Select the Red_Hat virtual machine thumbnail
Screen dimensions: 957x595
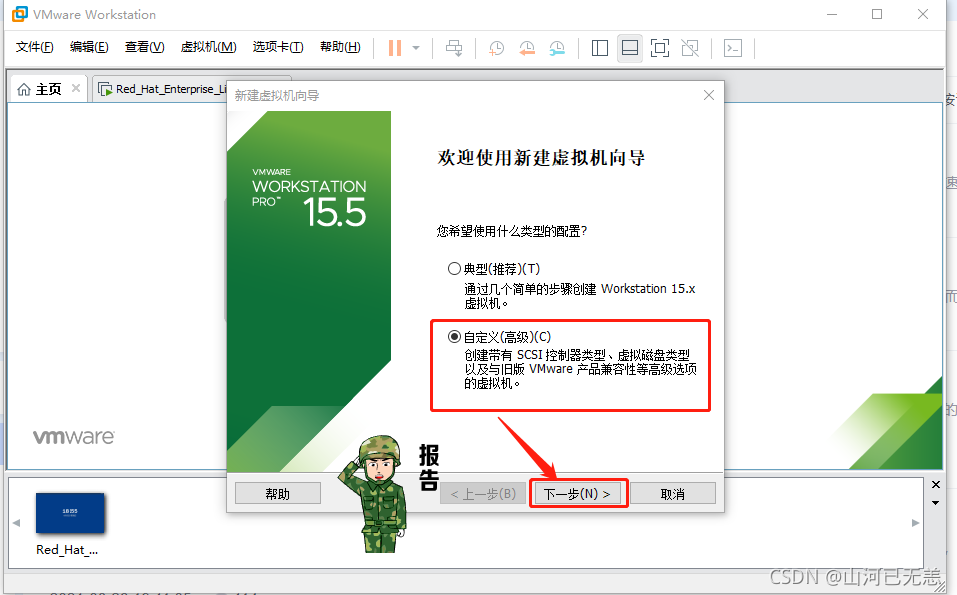click(x=70, y=513)
